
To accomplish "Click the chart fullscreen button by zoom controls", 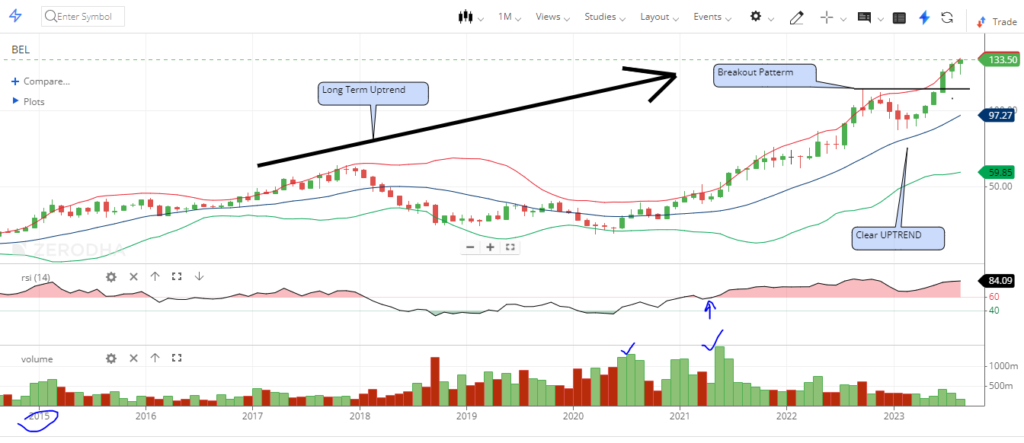I will (x=511, y=247).
